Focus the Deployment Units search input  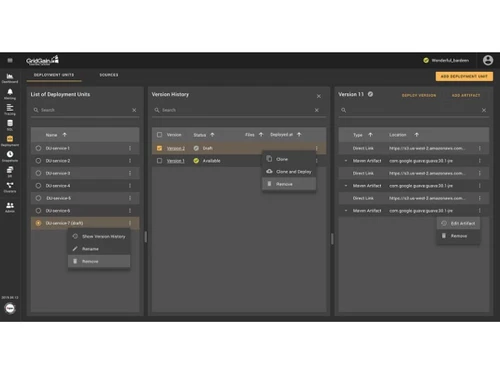85,110
